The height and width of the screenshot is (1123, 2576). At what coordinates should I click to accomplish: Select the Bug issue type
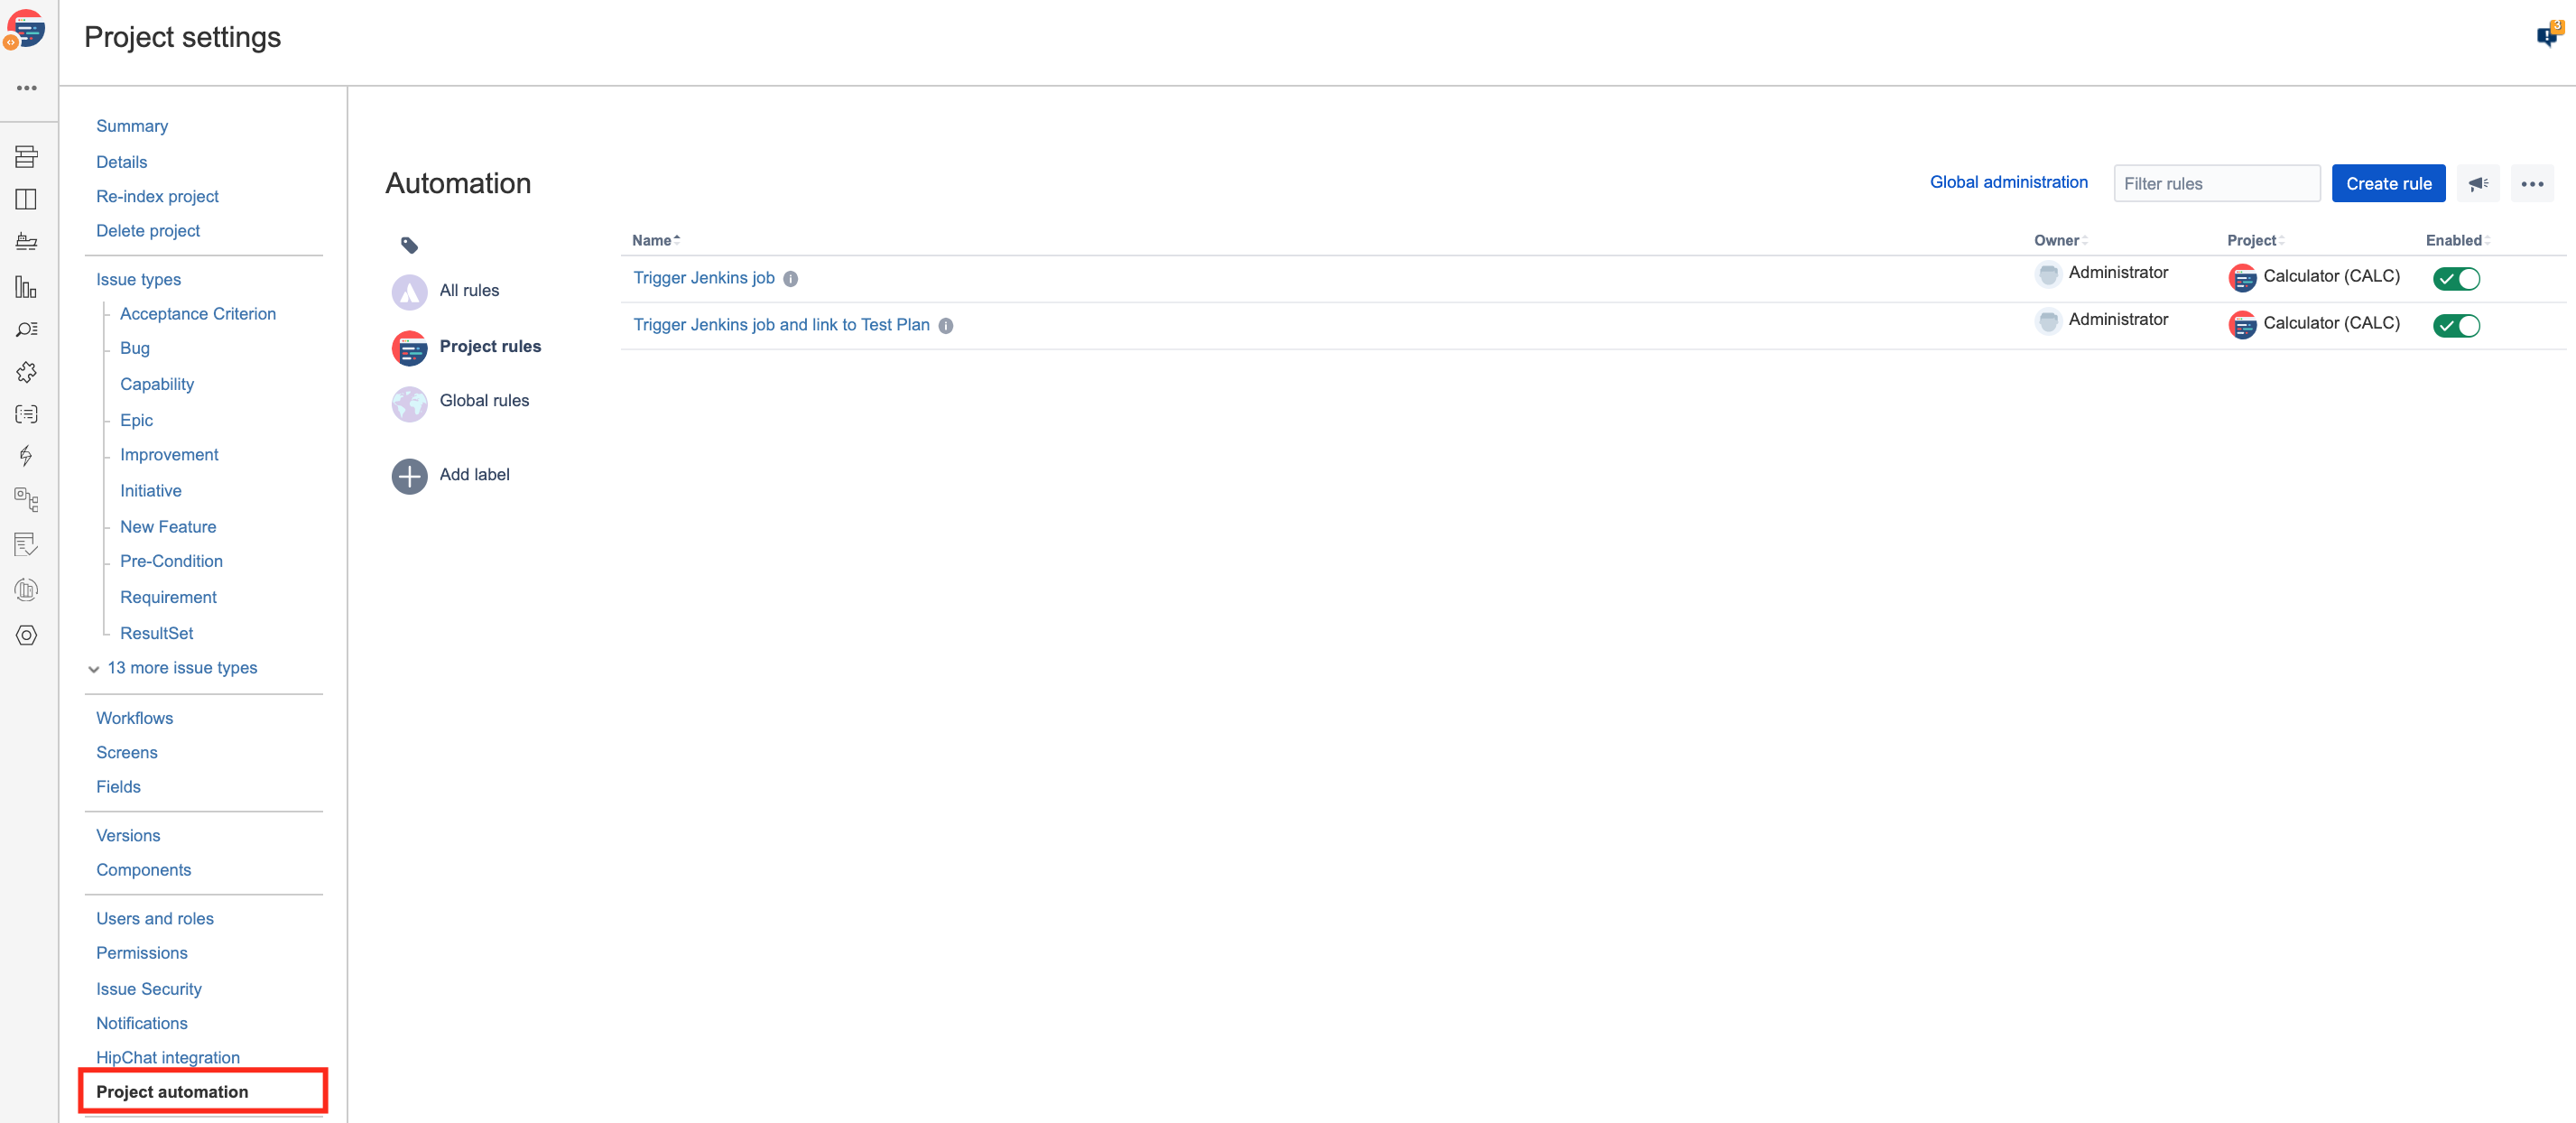[x=135, y=348]
